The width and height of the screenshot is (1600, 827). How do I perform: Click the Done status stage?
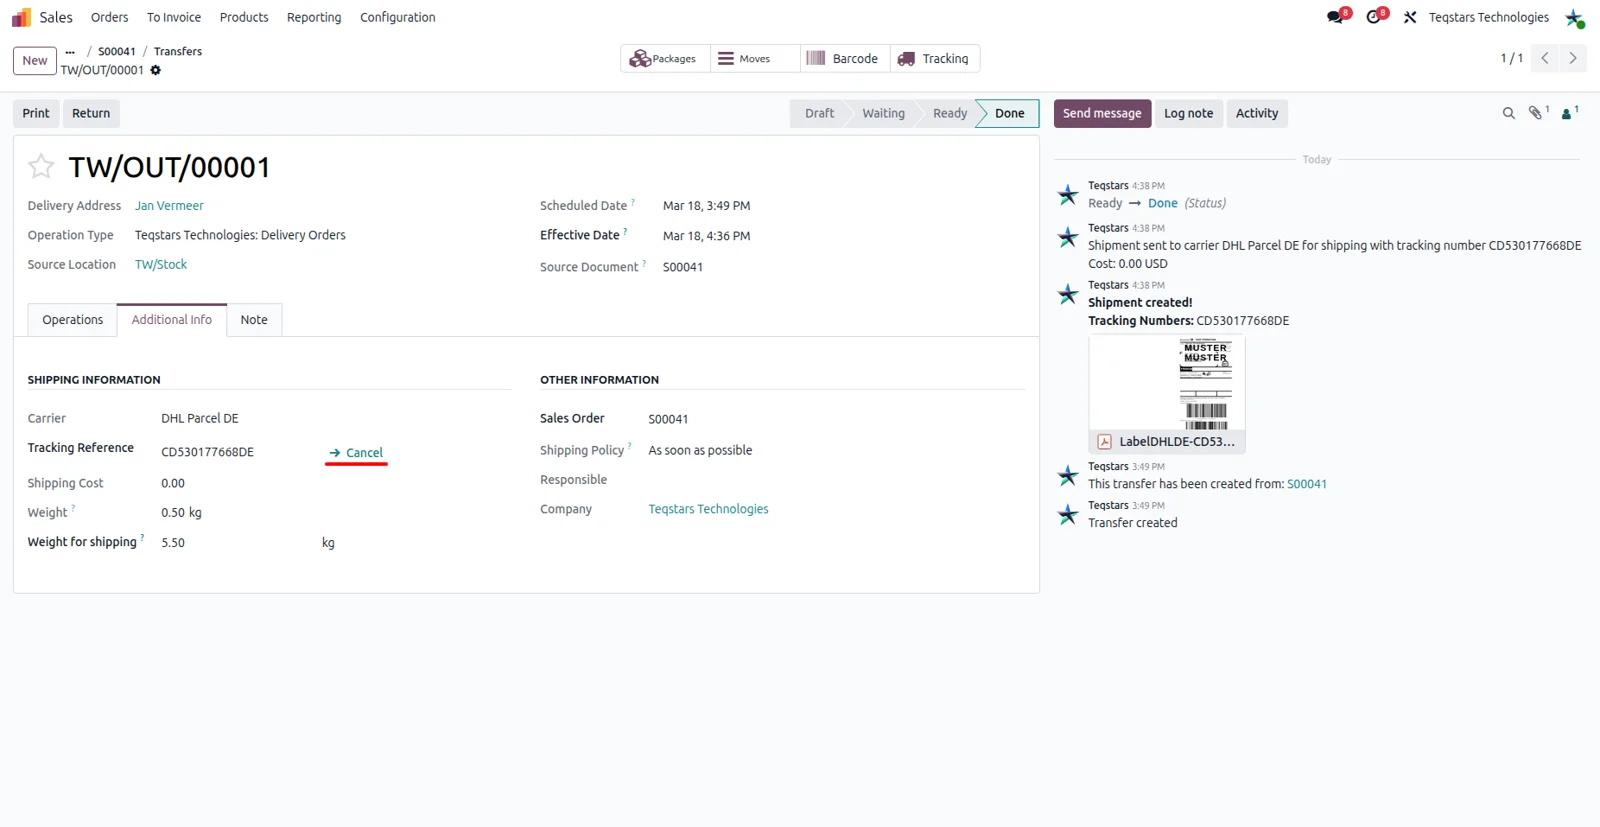[x=1009, y=113]
